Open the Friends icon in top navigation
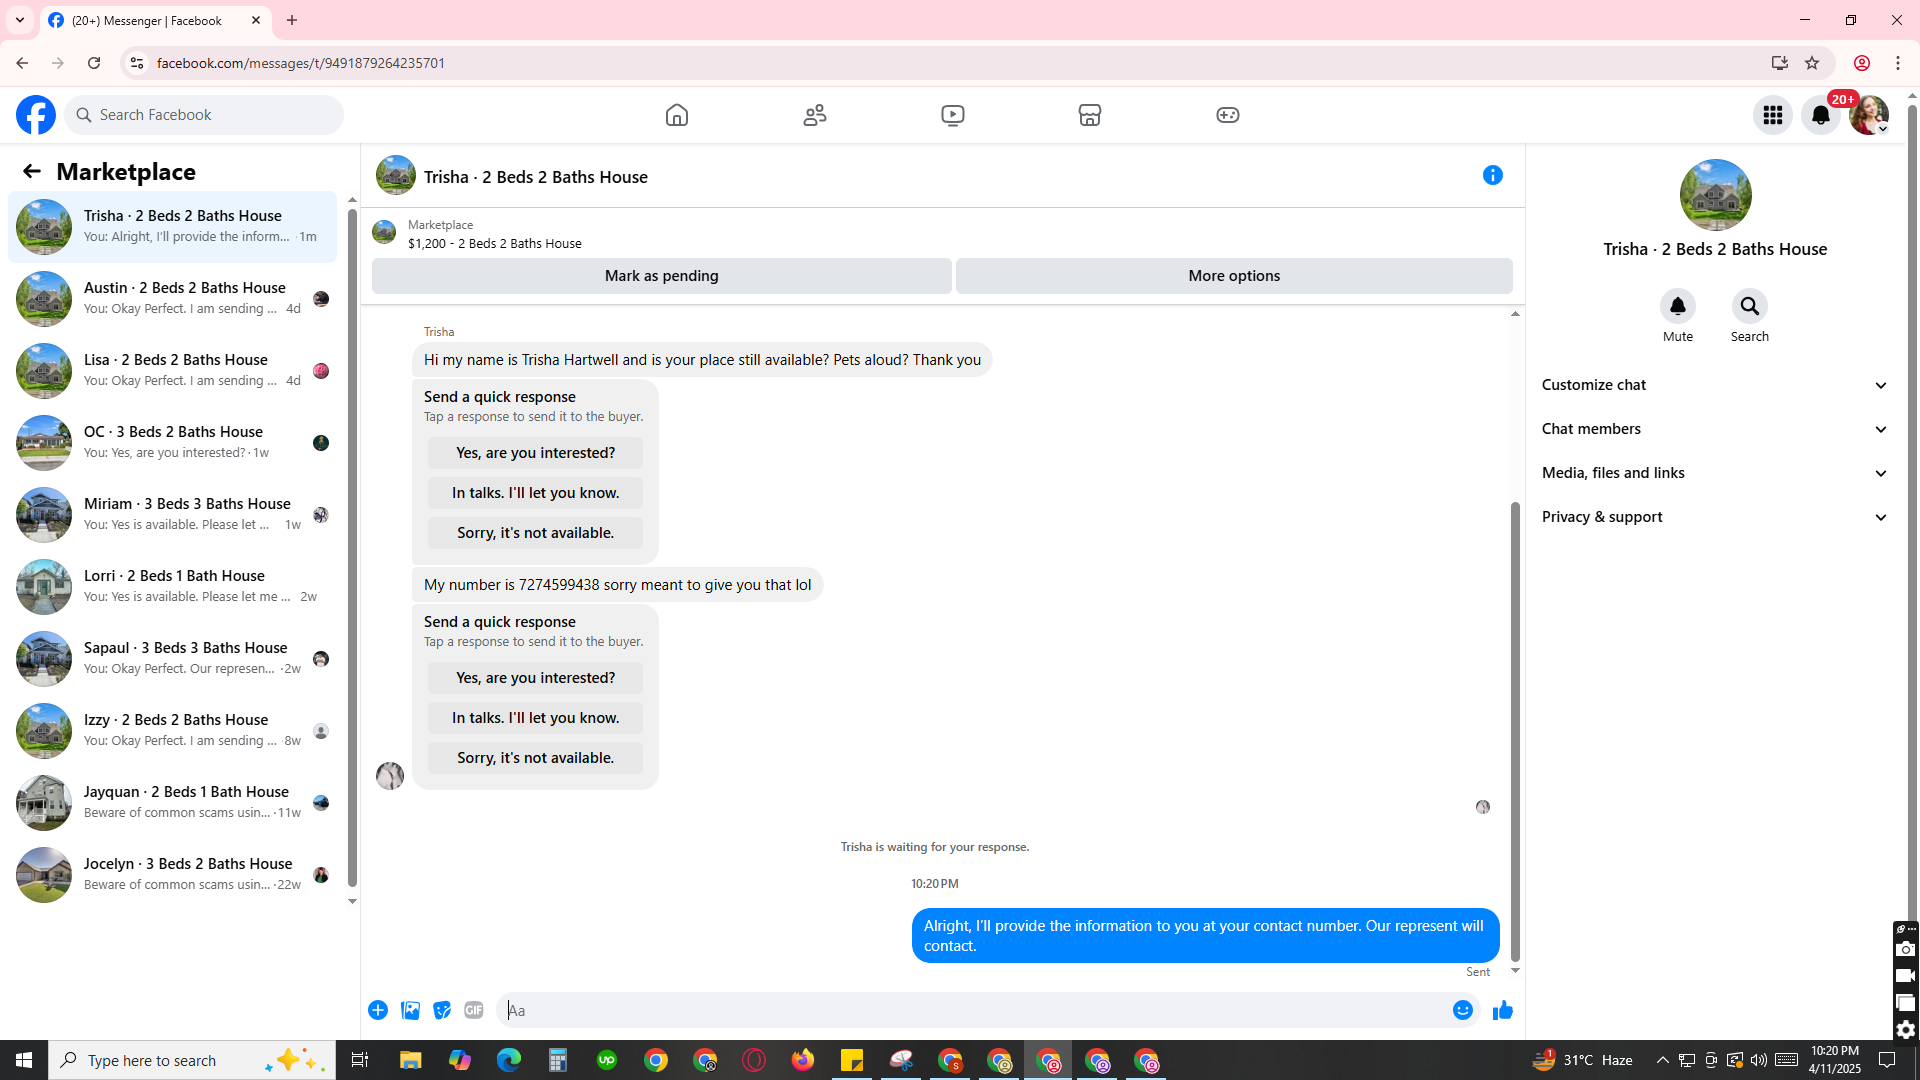This screenshot has height=1080, width=1920. pos(815,115)
